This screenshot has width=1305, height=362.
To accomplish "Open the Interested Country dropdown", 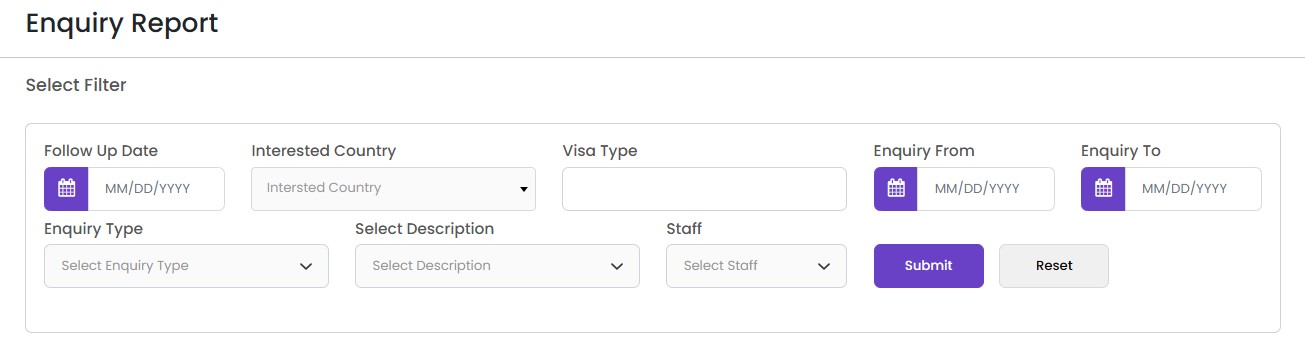I will [393, 188].
